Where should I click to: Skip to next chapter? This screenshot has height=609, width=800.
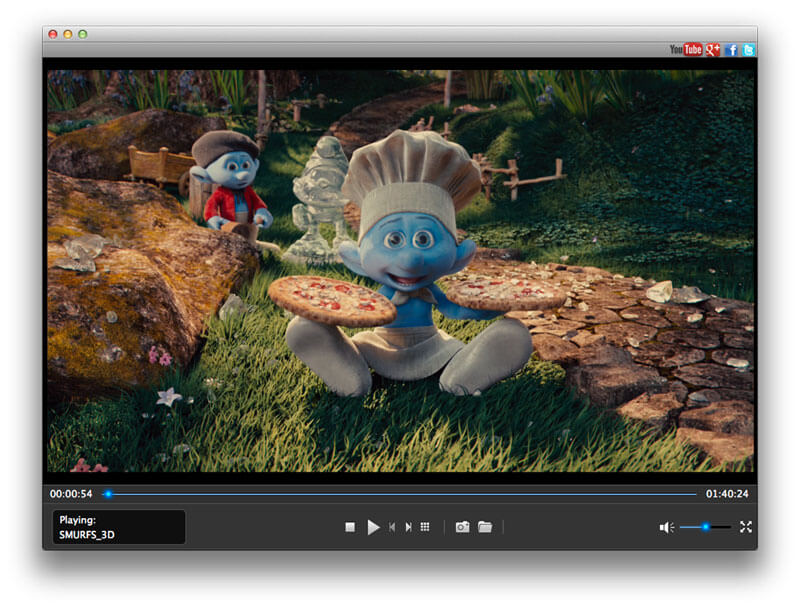[x=408, y=527]
